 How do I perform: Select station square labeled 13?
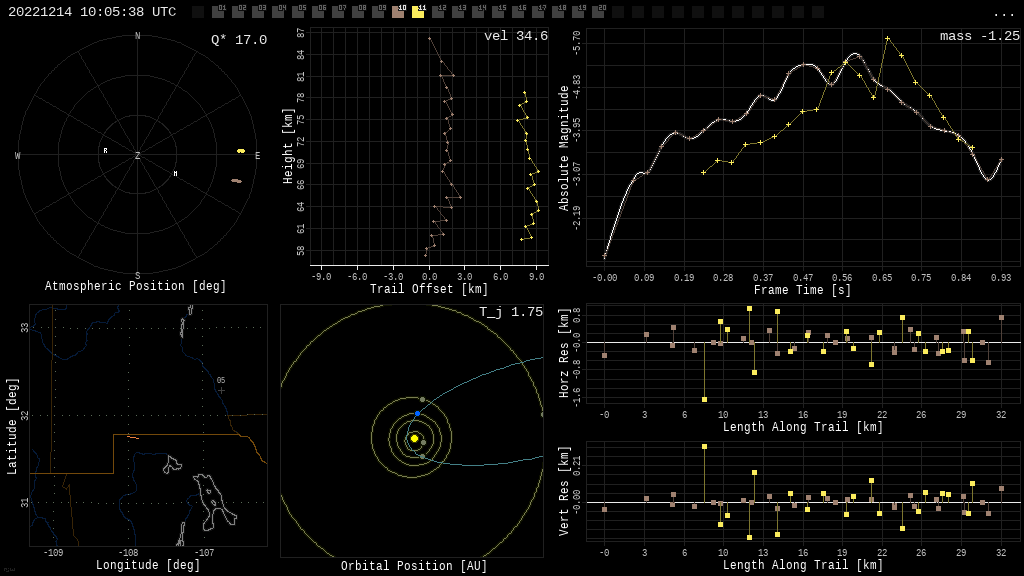[x=458, y=12]
